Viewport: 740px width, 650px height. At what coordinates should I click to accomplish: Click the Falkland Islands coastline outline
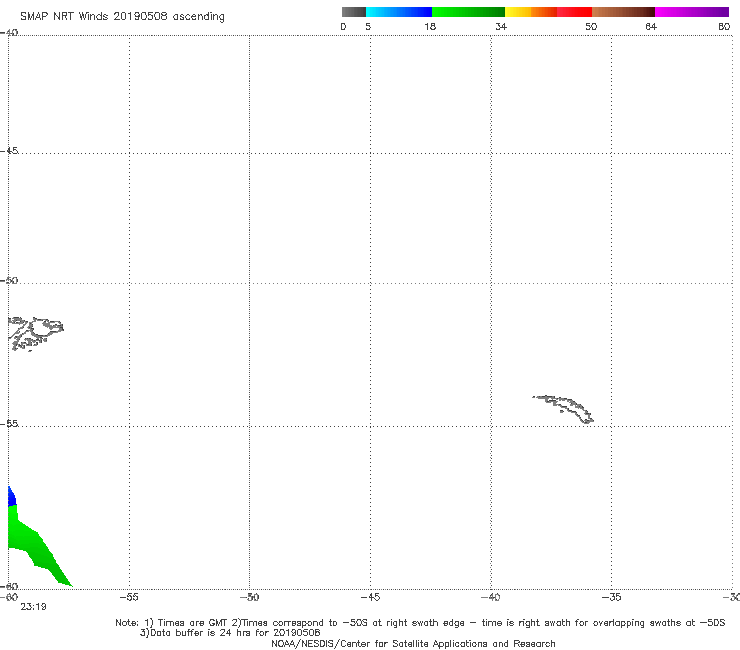pos(36,333)
